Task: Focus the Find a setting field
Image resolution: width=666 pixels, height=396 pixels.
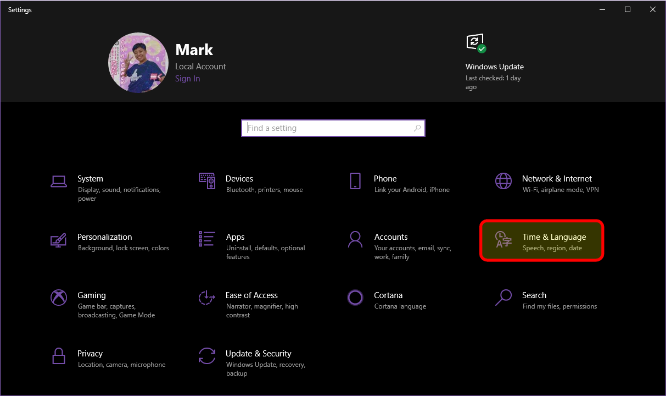Action: coord(333,128)
